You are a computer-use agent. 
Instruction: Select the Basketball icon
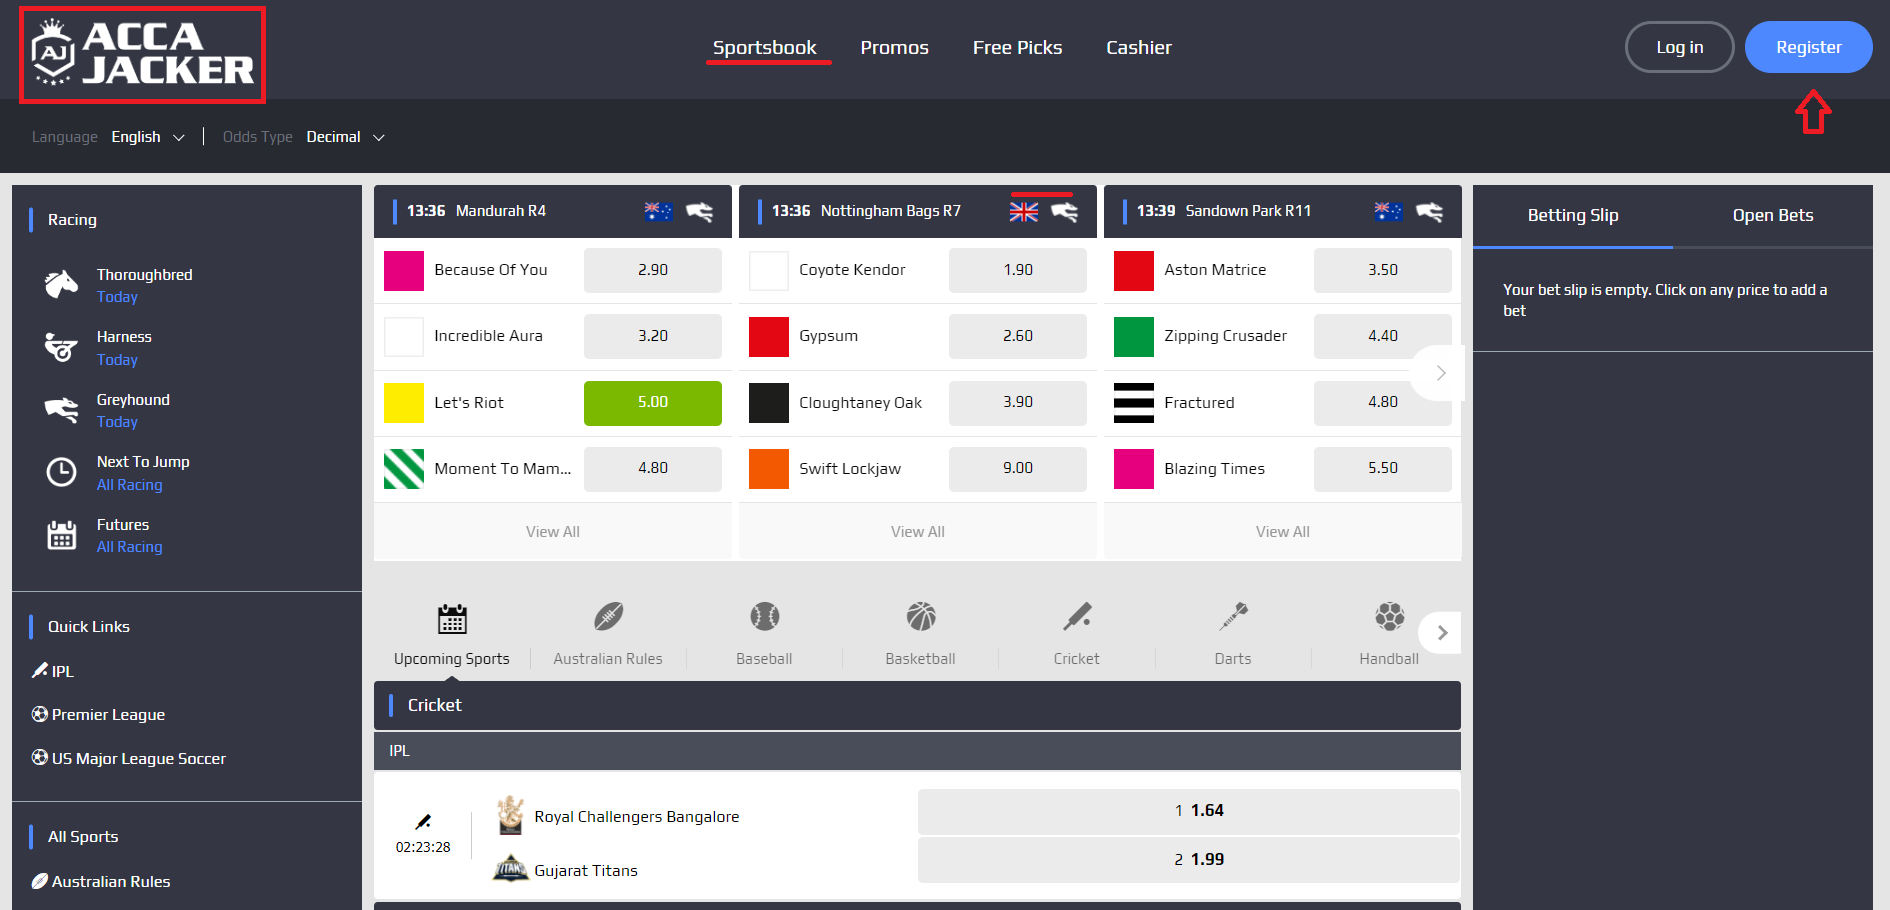(921, 616)
